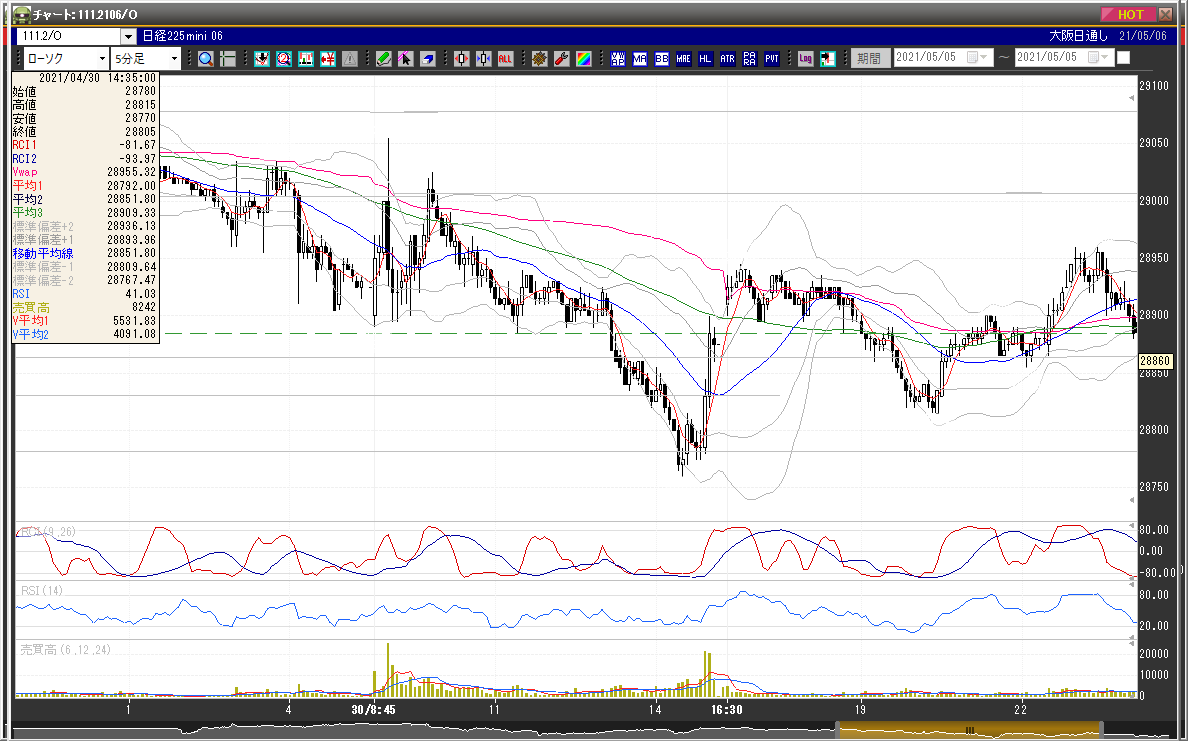Toggle the ATR indicator
Viewport: 1188px width, 741px height.
727,58
